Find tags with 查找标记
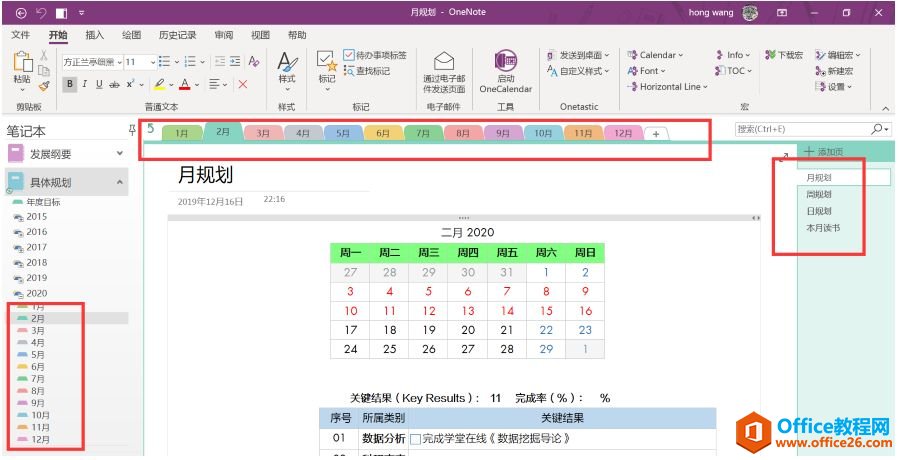The height and width of the screenshot is (460, 899). click(367, 71)
